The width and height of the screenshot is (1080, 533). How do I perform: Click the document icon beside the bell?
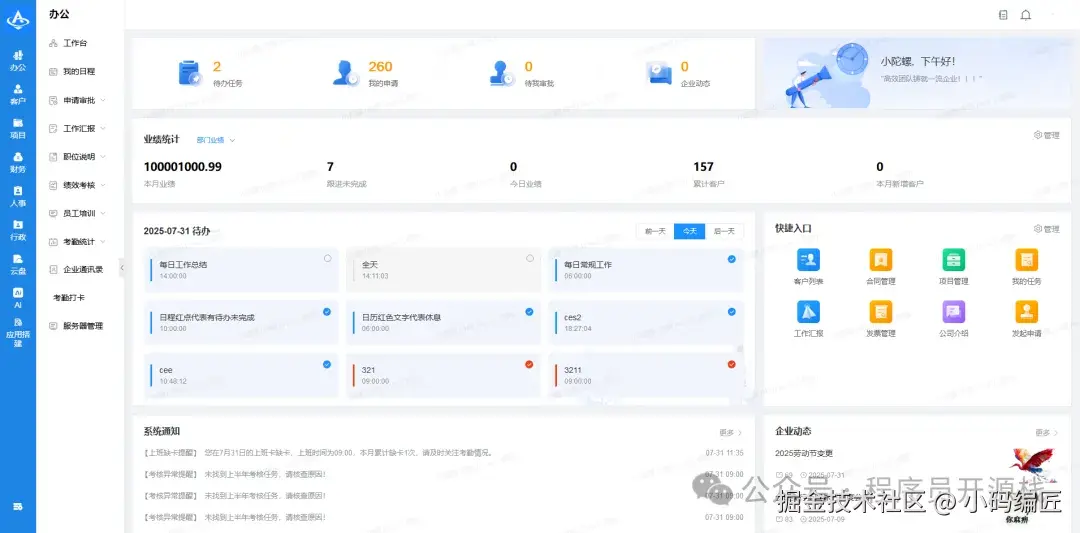(x=1003, y=15)
